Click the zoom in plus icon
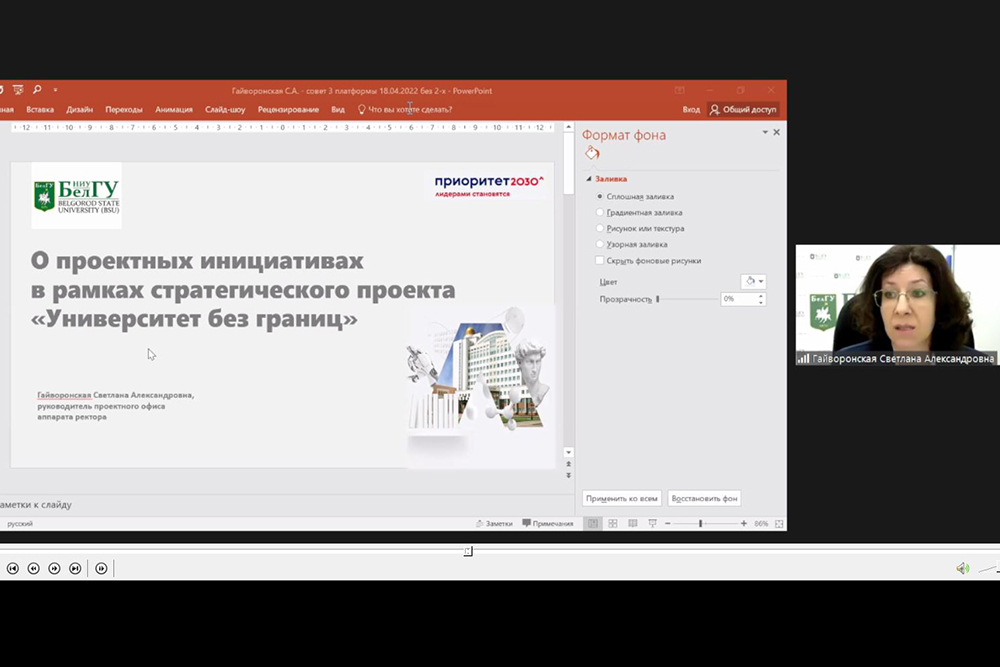The height and width of the screenshot is (667, 1000). click(743, 523)
